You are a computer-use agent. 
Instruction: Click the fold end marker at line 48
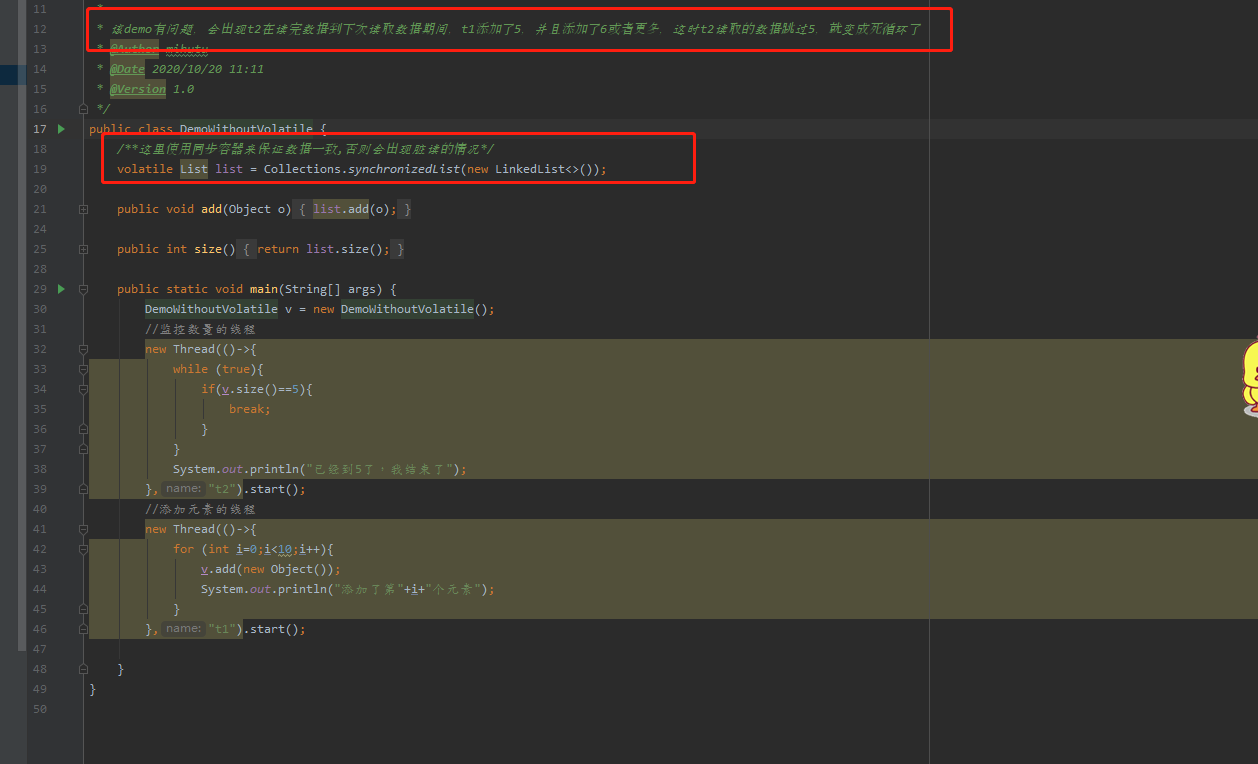tap(83, 669)
